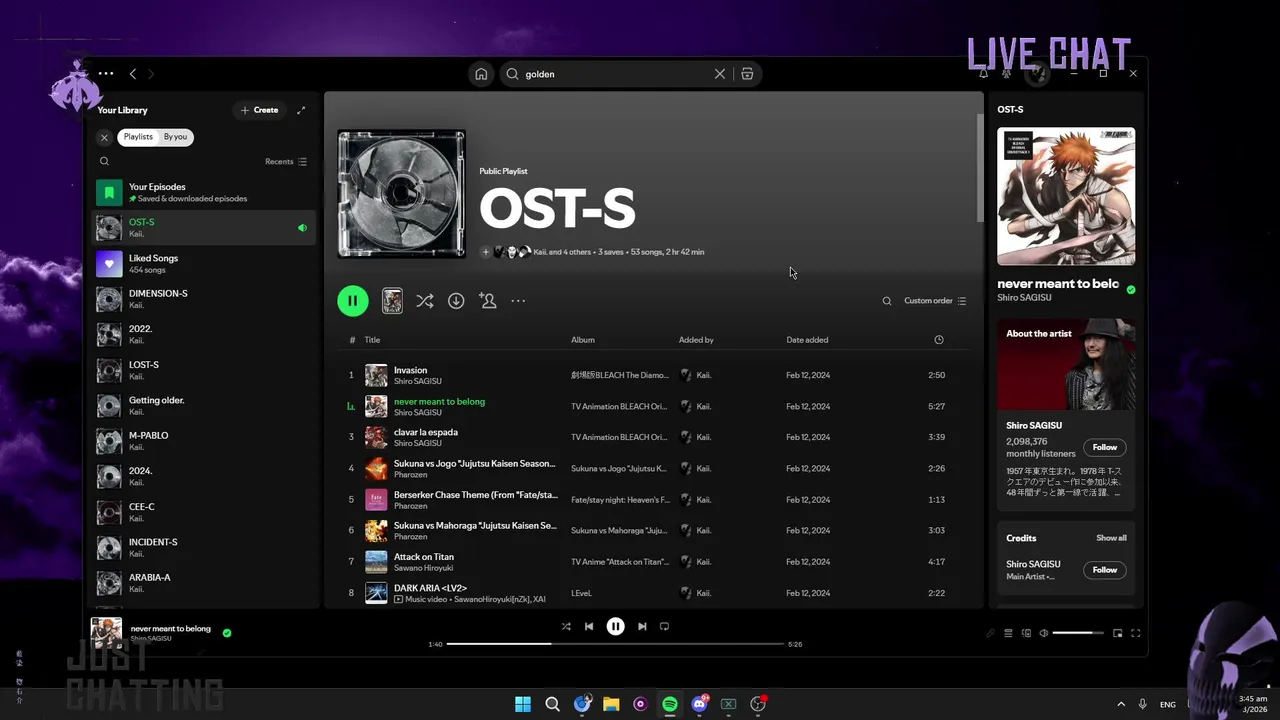
Task: Play the track 'Invasion'
Action: pyautogui.click(x=410, y=370)
